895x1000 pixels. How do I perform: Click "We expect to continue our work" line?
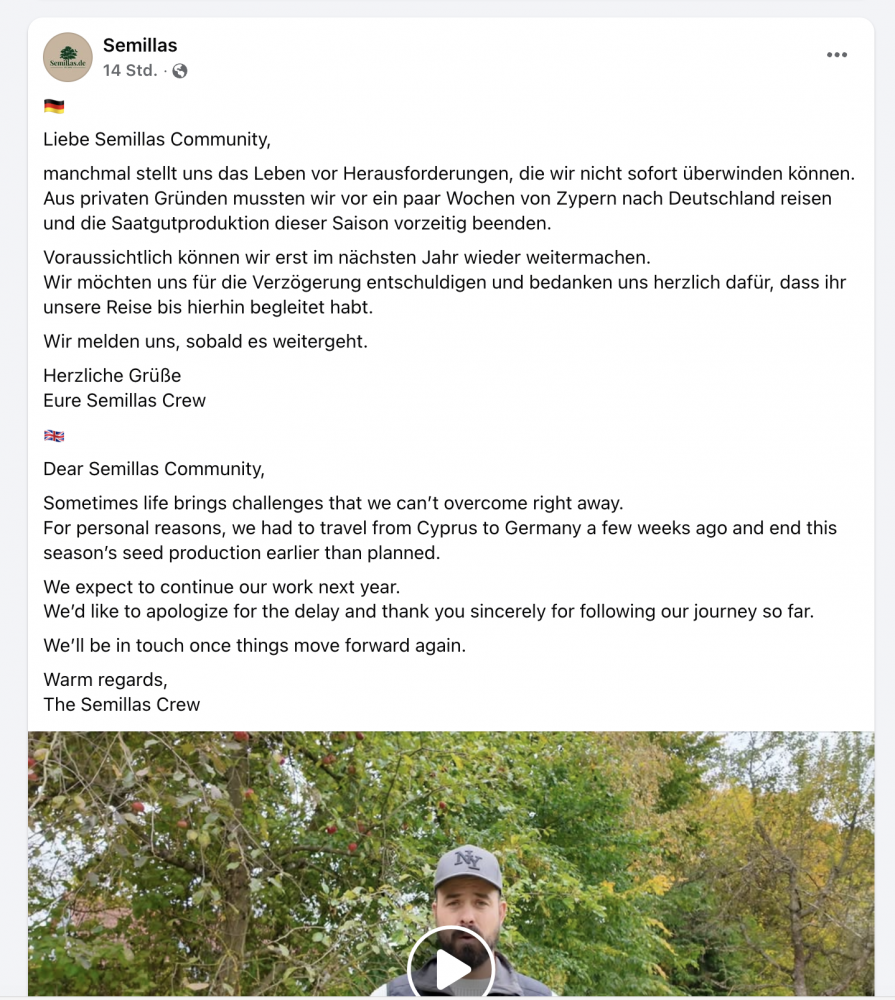click(x=221, y=587)
